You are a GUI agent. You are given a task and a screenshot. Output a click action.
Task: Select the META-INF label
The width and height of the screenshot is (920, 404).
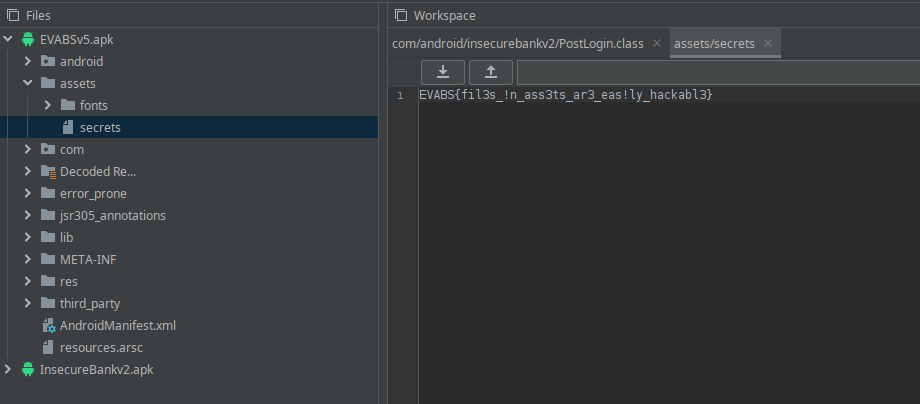(88, 259)
